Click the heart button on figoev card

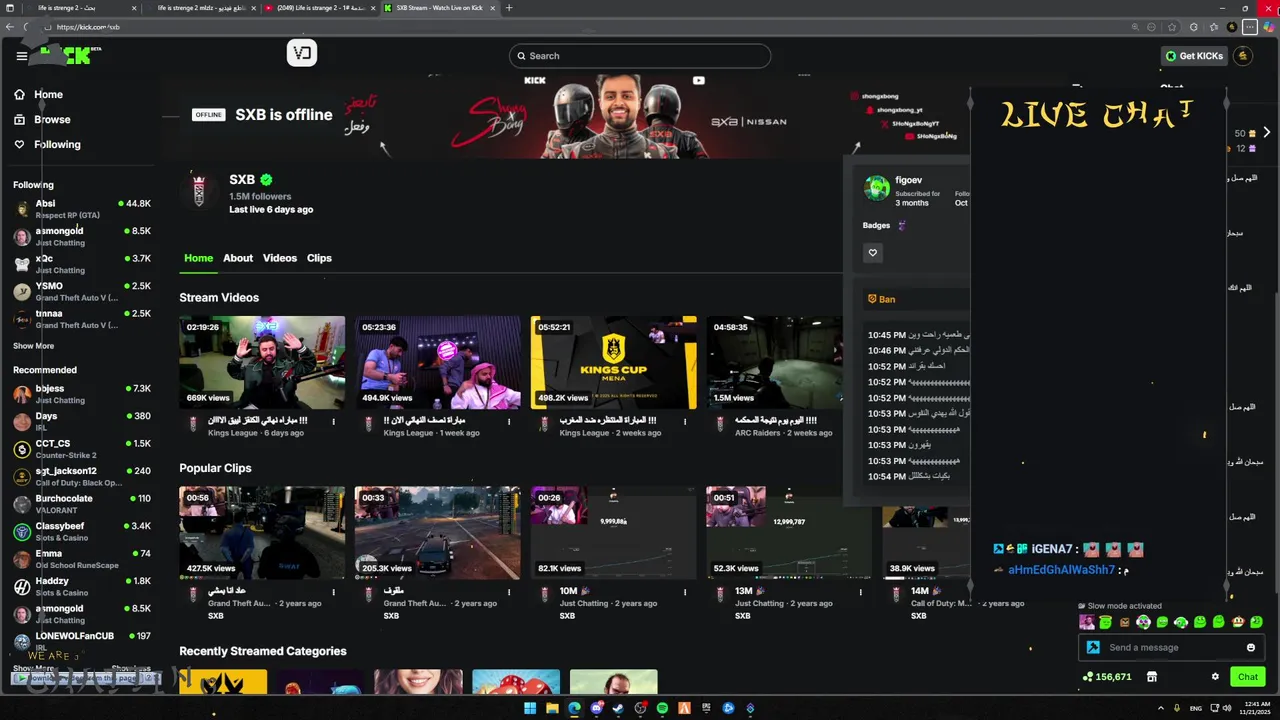pyautogui.click(x=872, y=253)
